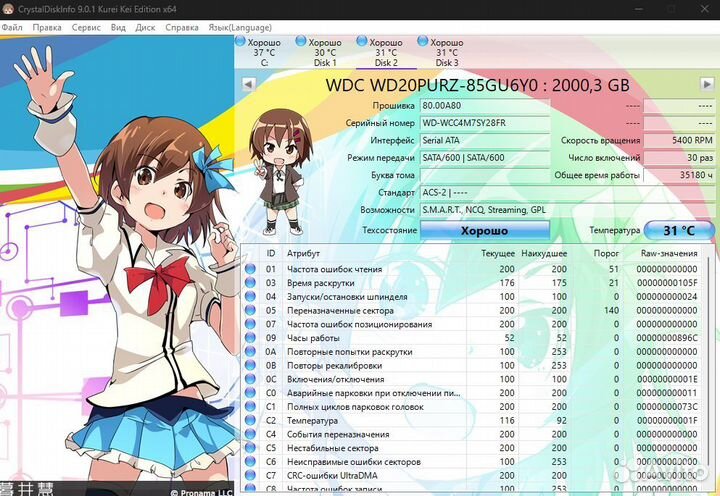Go to previous disk with left arrow

(247, 85)
